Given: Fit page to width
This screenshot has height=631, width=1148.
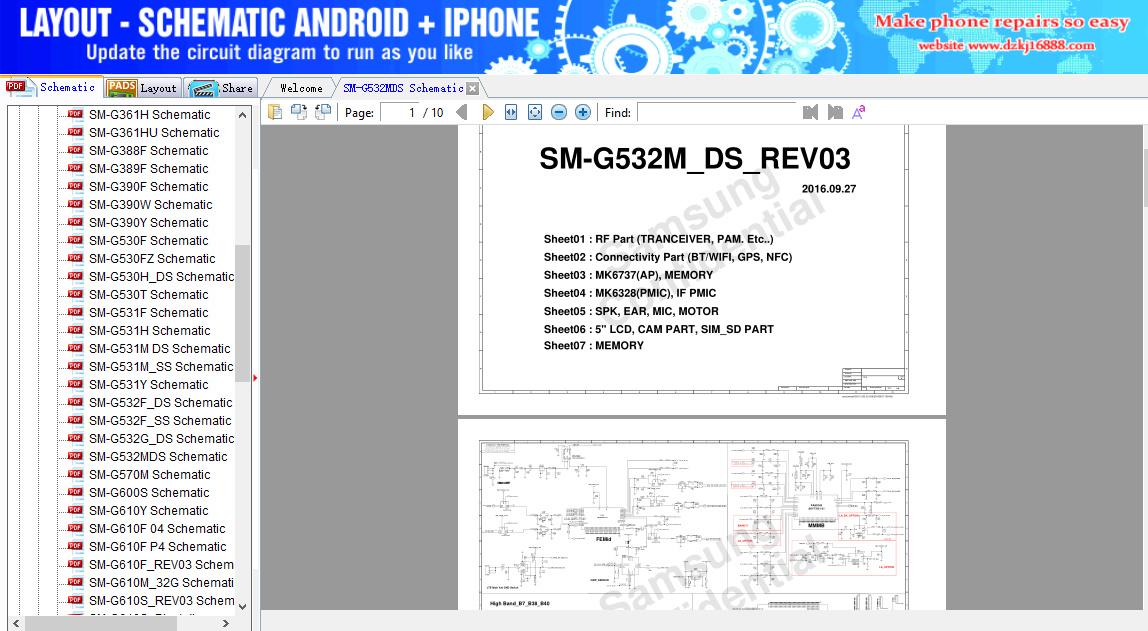Looking at the screenshot, I should click(x=511, y=112).
